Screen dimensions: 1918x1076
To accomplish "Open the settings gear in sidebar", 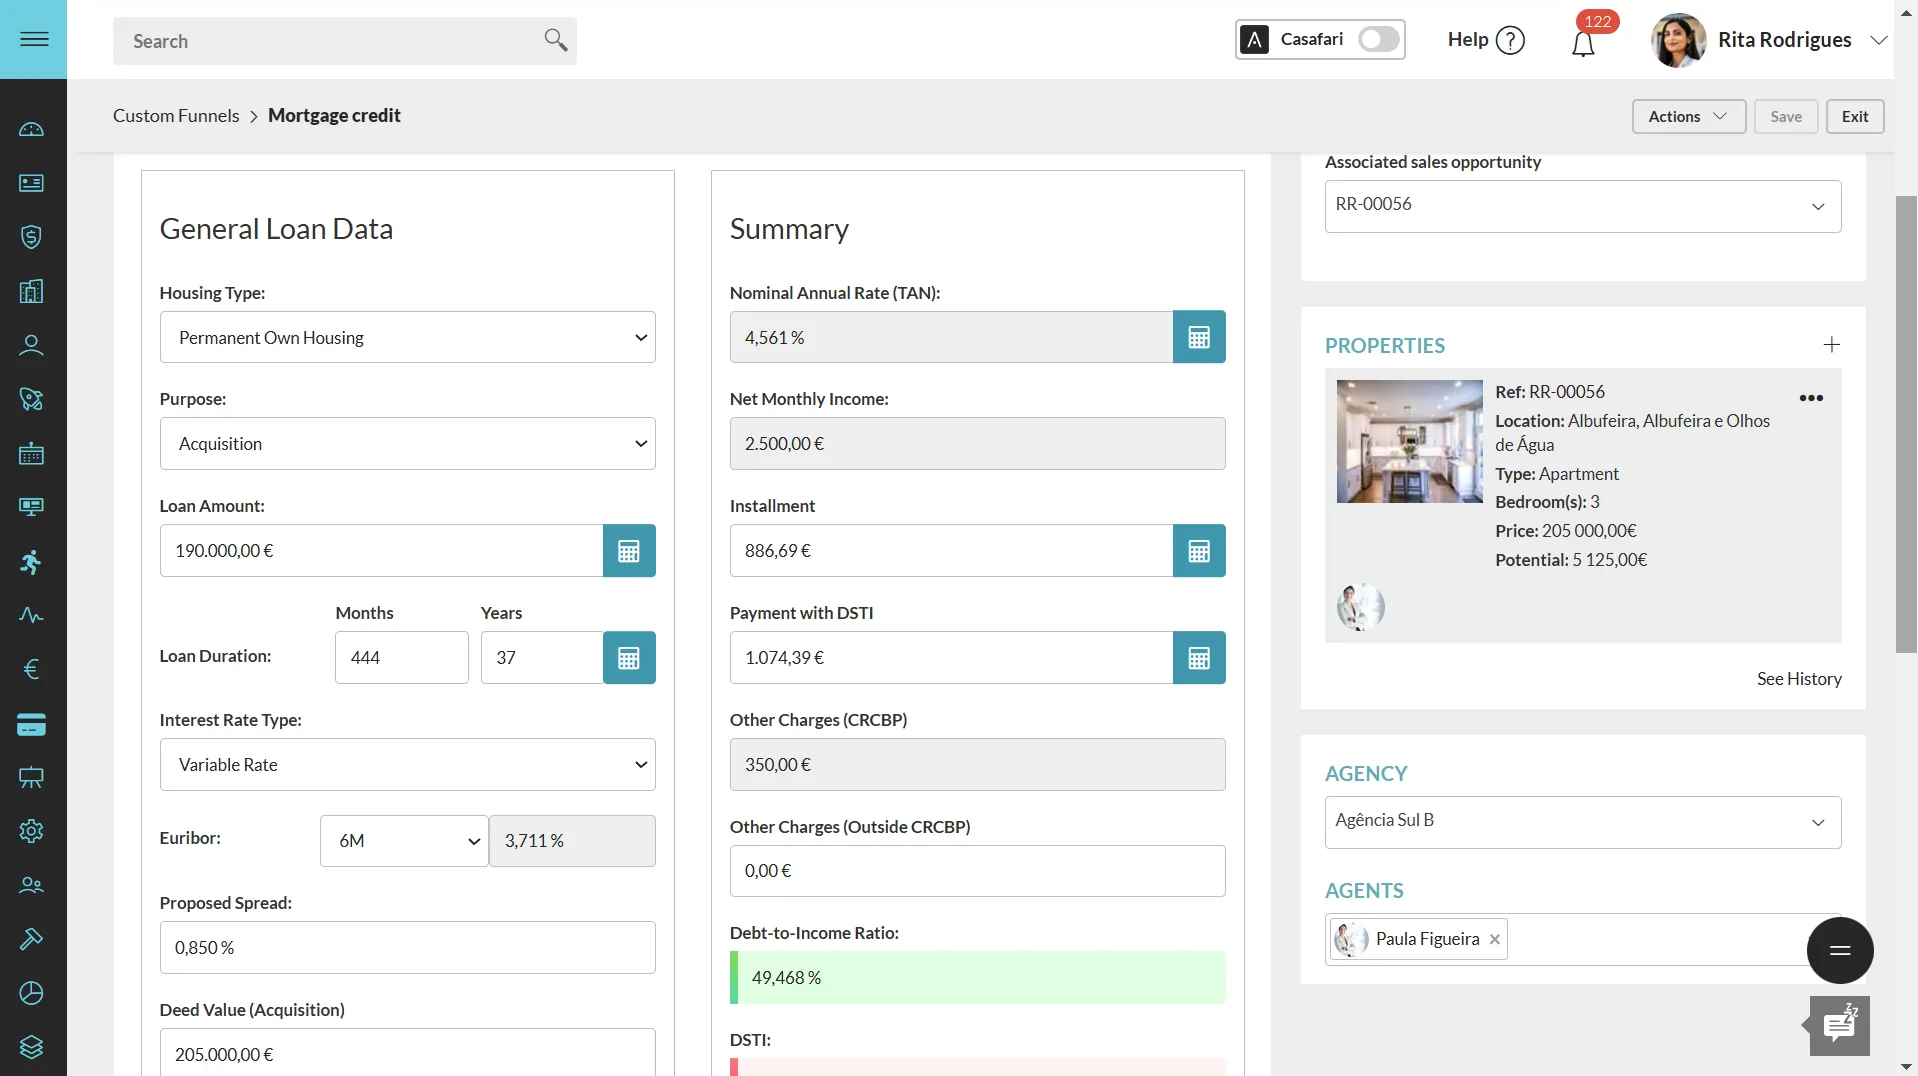I will tap(32, 831).
